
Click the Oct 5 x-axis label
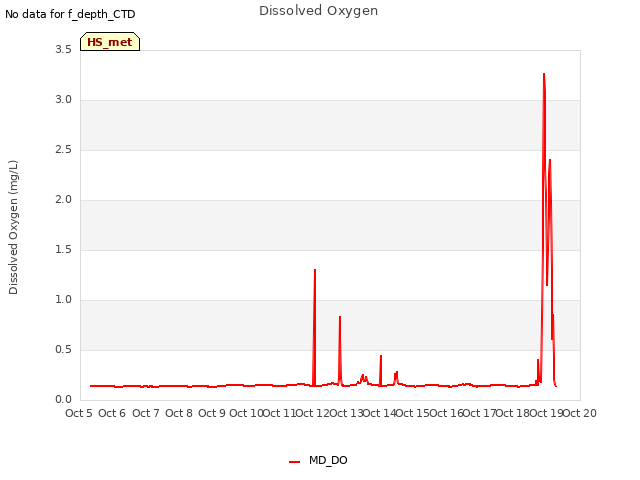click(x=79, y=413)
